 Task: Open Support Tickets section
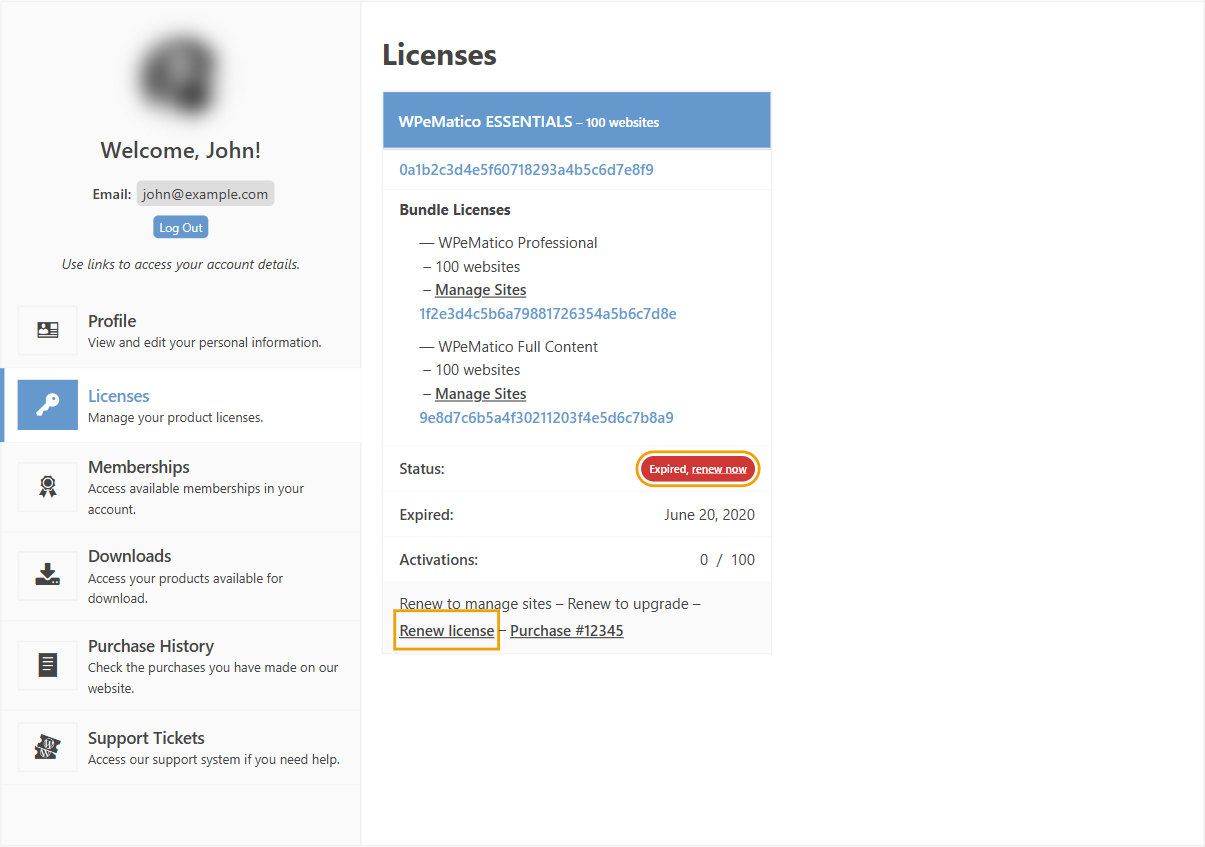pyautogui.click(x=181, y=747)
